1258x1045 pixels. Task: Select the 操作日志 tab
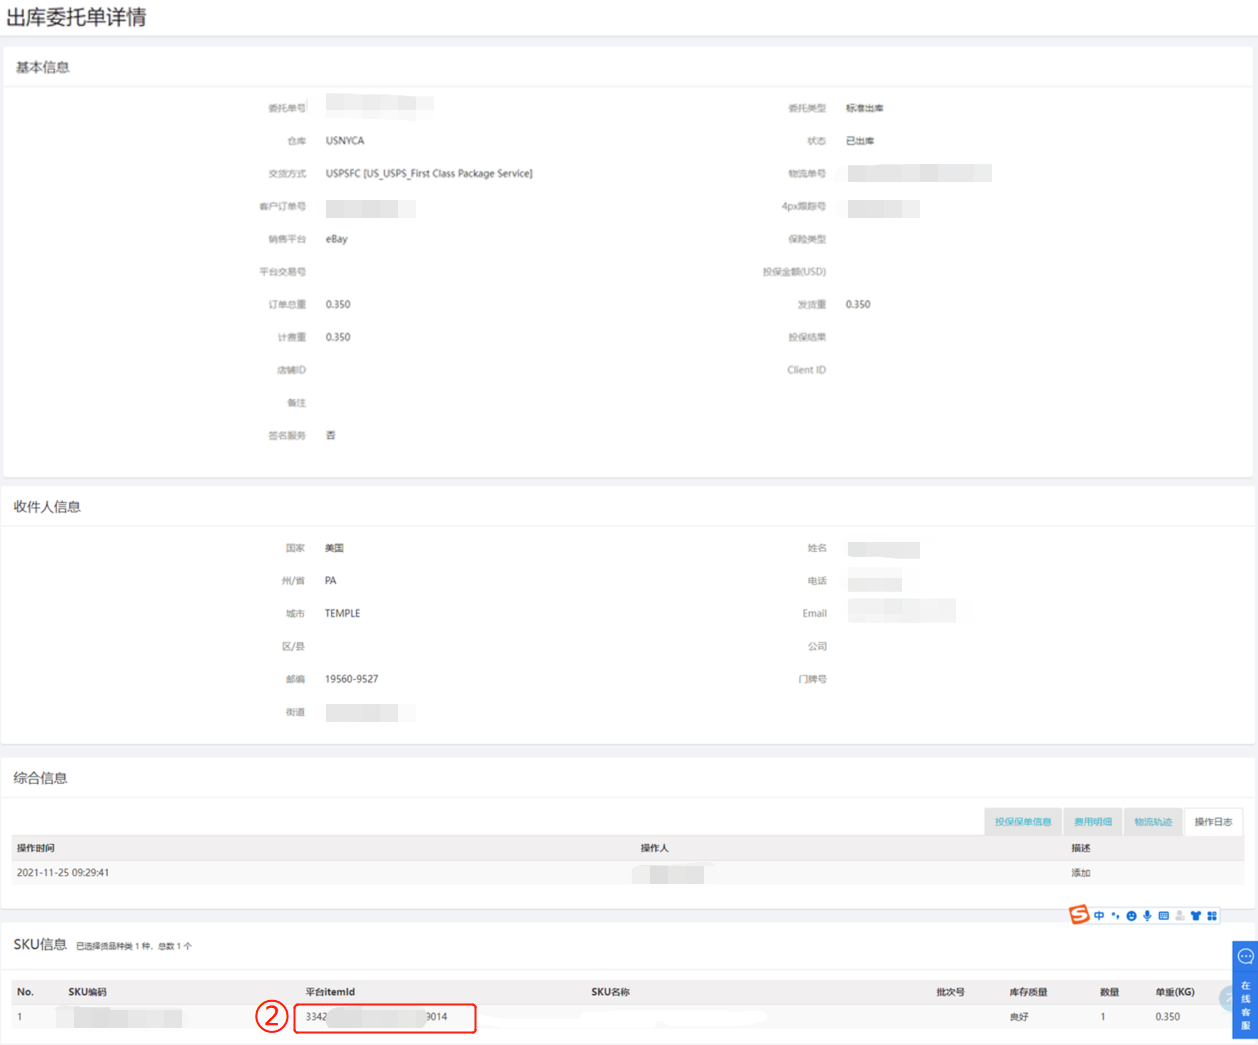pos(1213,822)
